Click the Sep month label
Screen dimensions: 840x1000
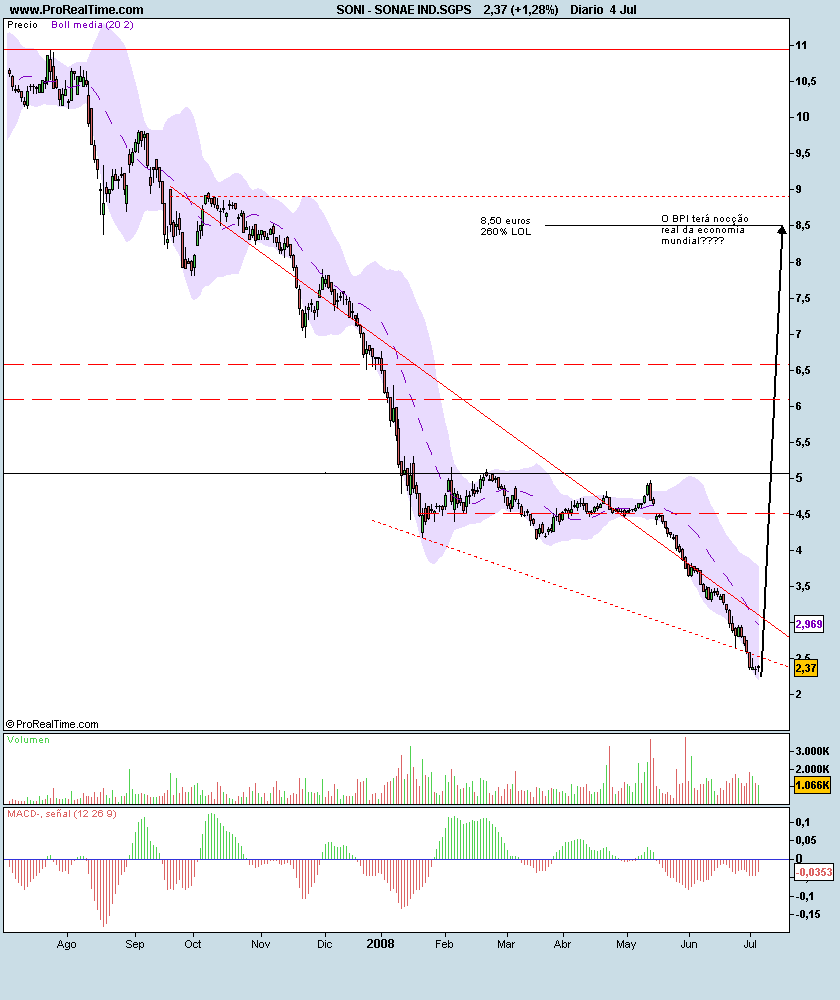point(135,945)
